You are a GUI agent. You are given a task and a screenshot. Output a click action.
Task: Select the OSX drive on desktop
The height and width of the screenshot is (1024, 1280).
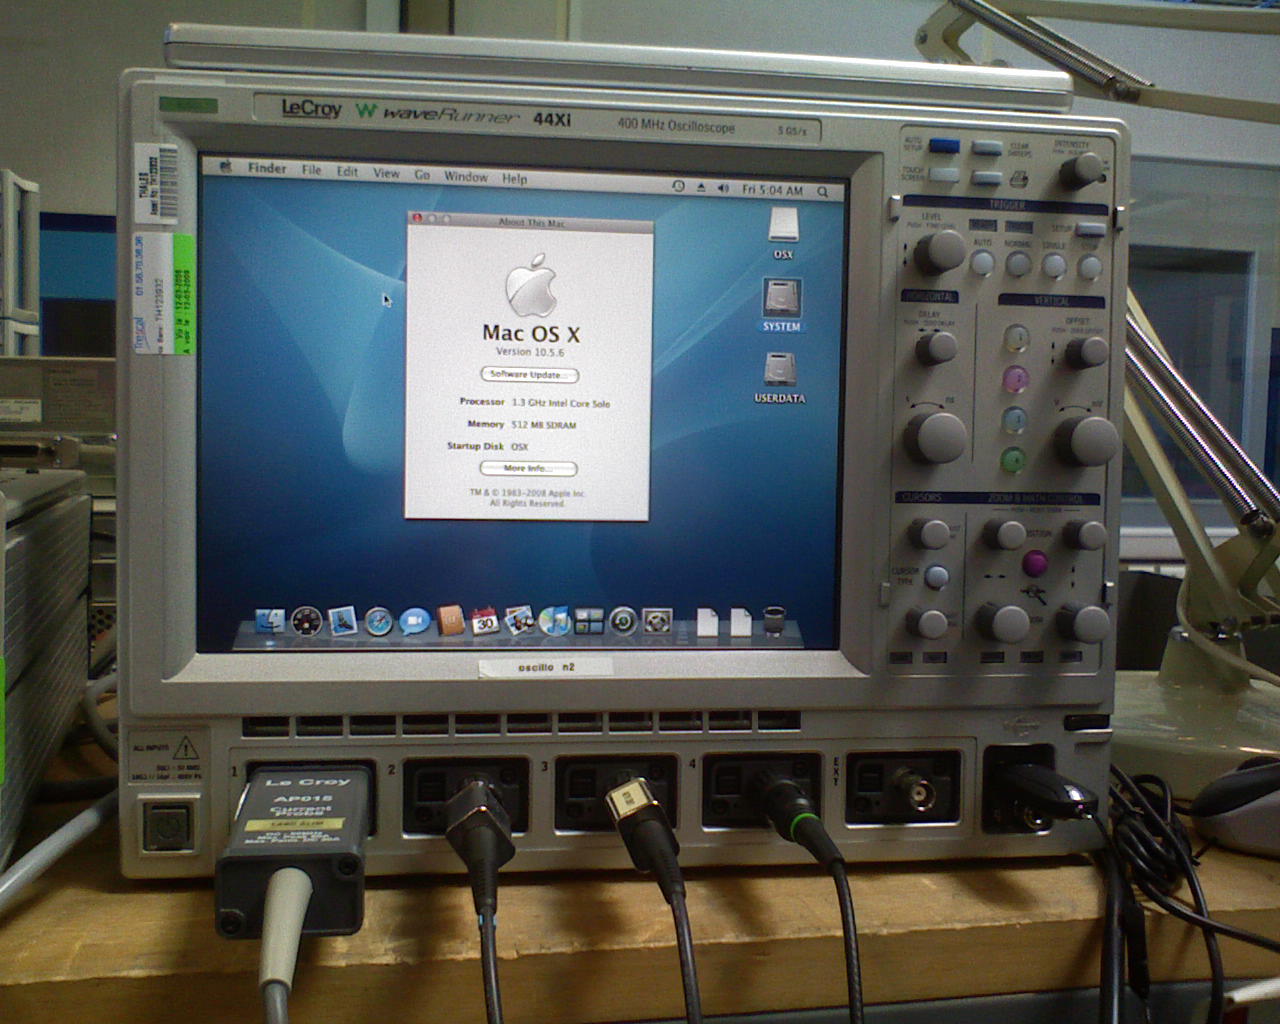click(783, 232)
